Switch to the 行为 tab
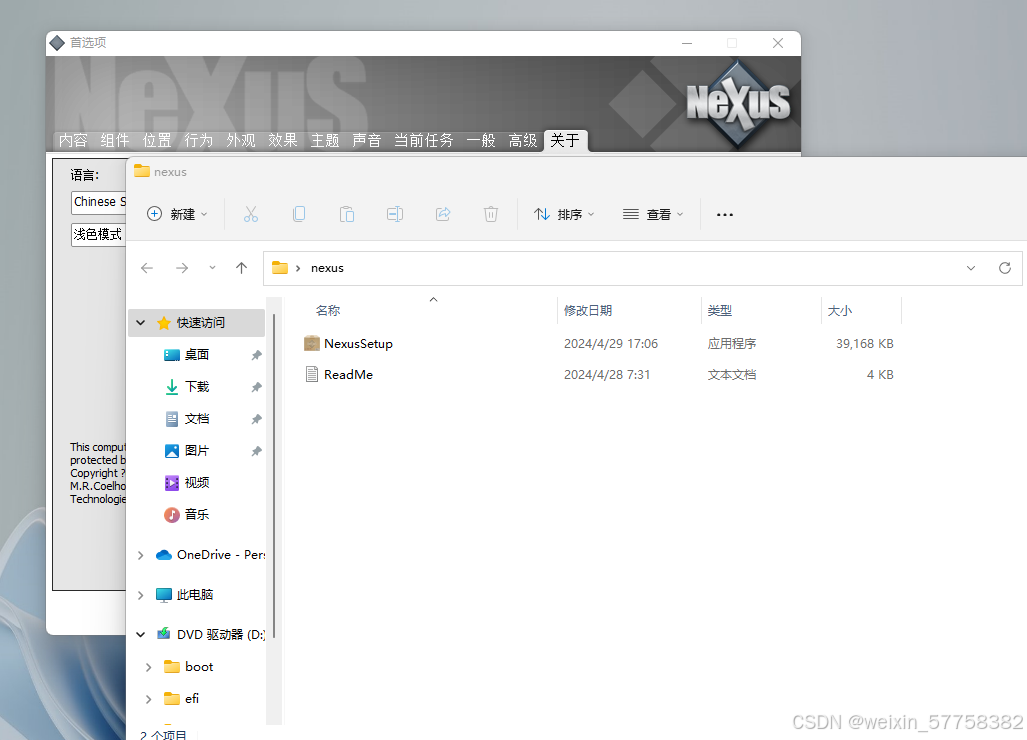1027x740 pixels. 198,140
